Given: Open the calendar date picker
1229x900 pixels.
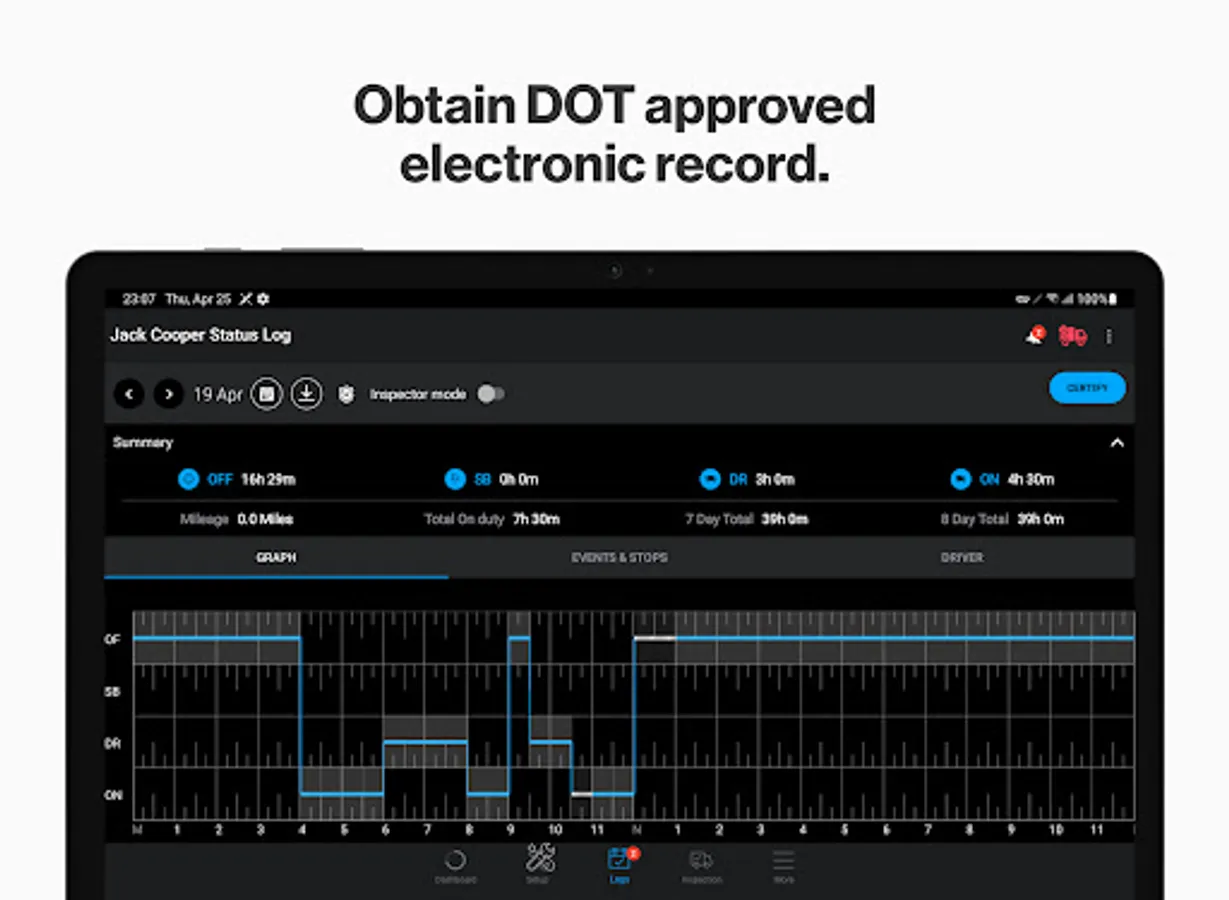Looking at the screenshot, I should [265, 394].
